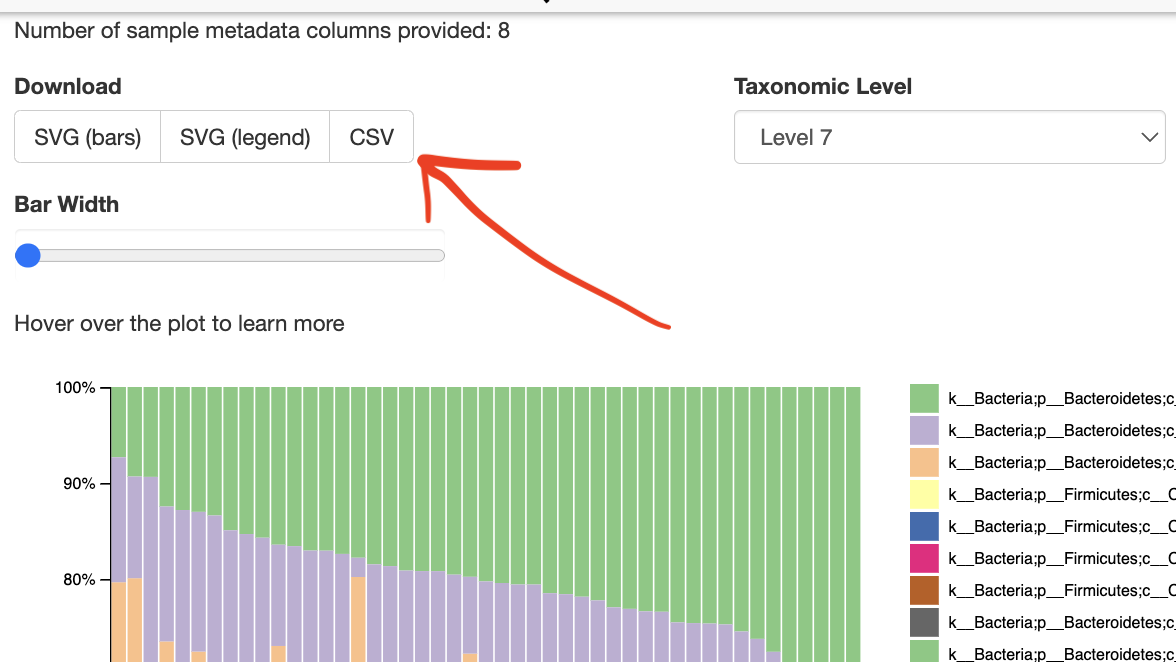Select the dark gray legend swatch

(x=924, y=622)
